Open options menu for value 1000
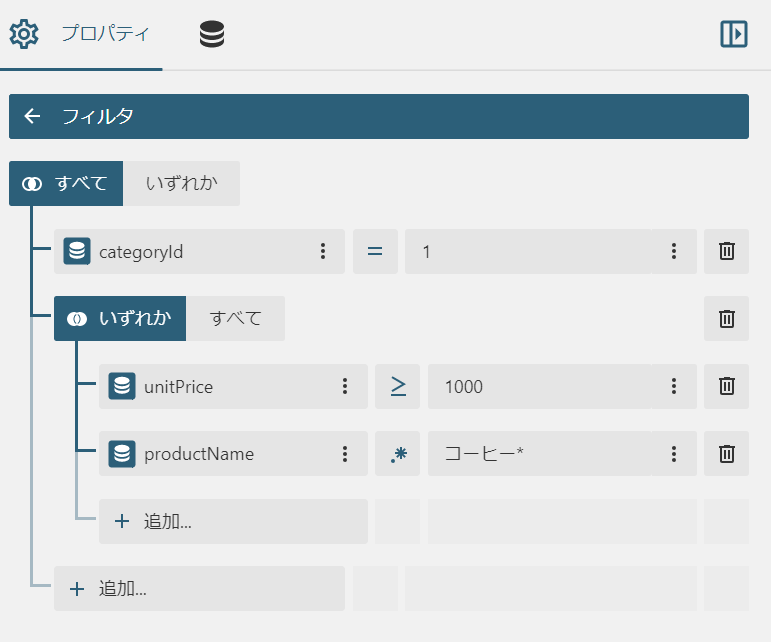This screenshot has height=642, width=771. point(674,386)
